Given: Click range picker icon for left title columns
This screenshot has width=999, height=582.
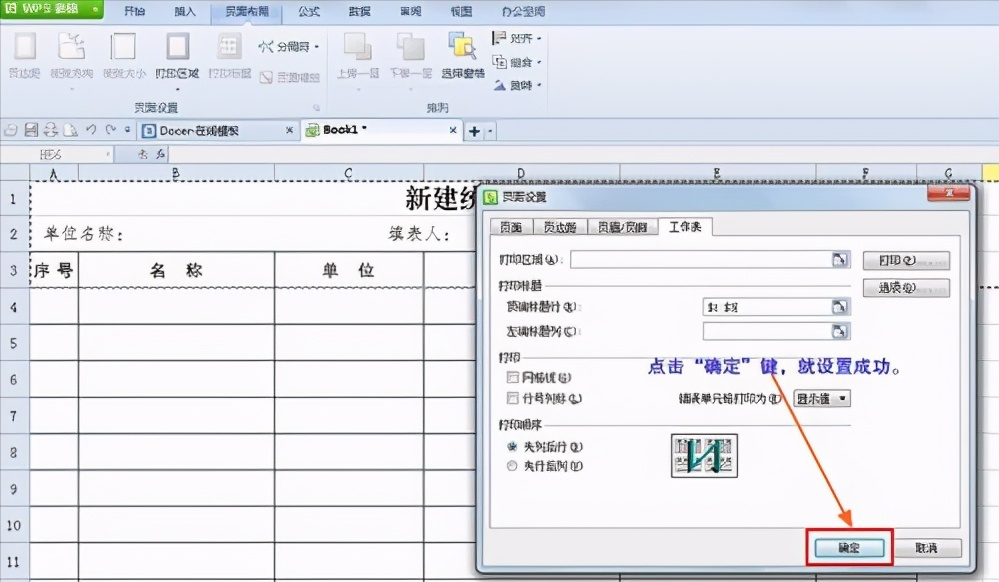Looking at the screenshot, I should coord(840,331).
